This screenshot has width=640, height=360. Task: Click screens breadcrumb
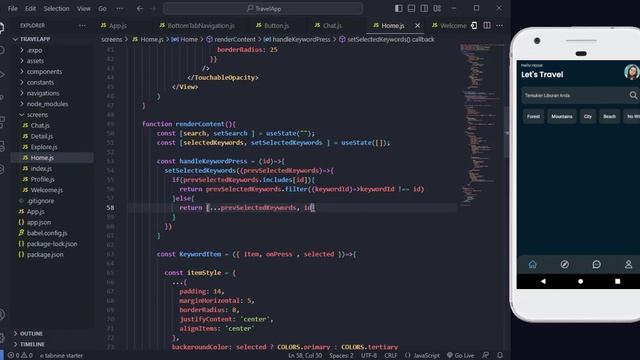(111, 40)
